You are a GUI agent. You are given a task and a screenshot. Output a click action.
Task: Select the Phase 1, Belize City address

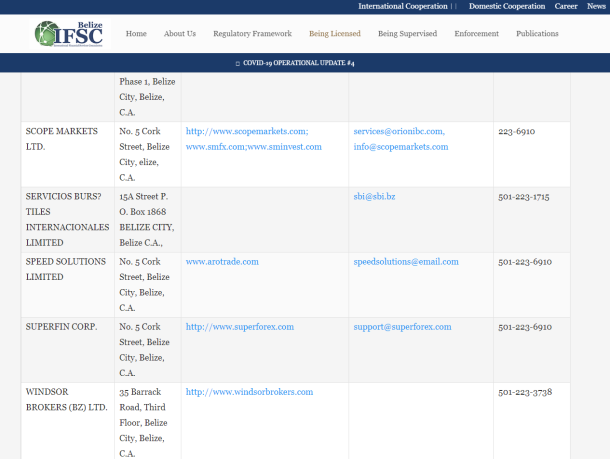(147, 97)
